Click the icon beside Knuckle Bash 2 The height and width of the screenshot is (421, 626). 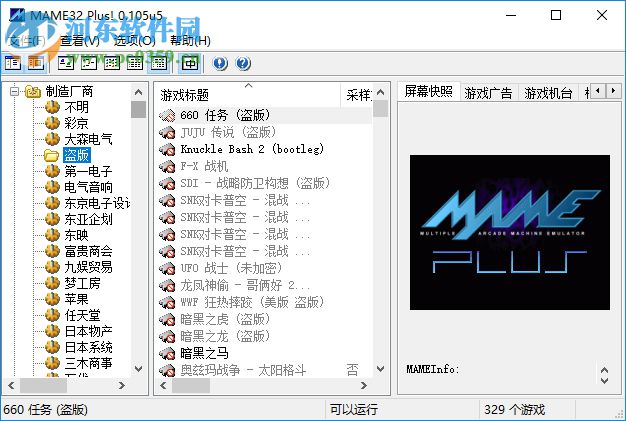click(167, 150)
